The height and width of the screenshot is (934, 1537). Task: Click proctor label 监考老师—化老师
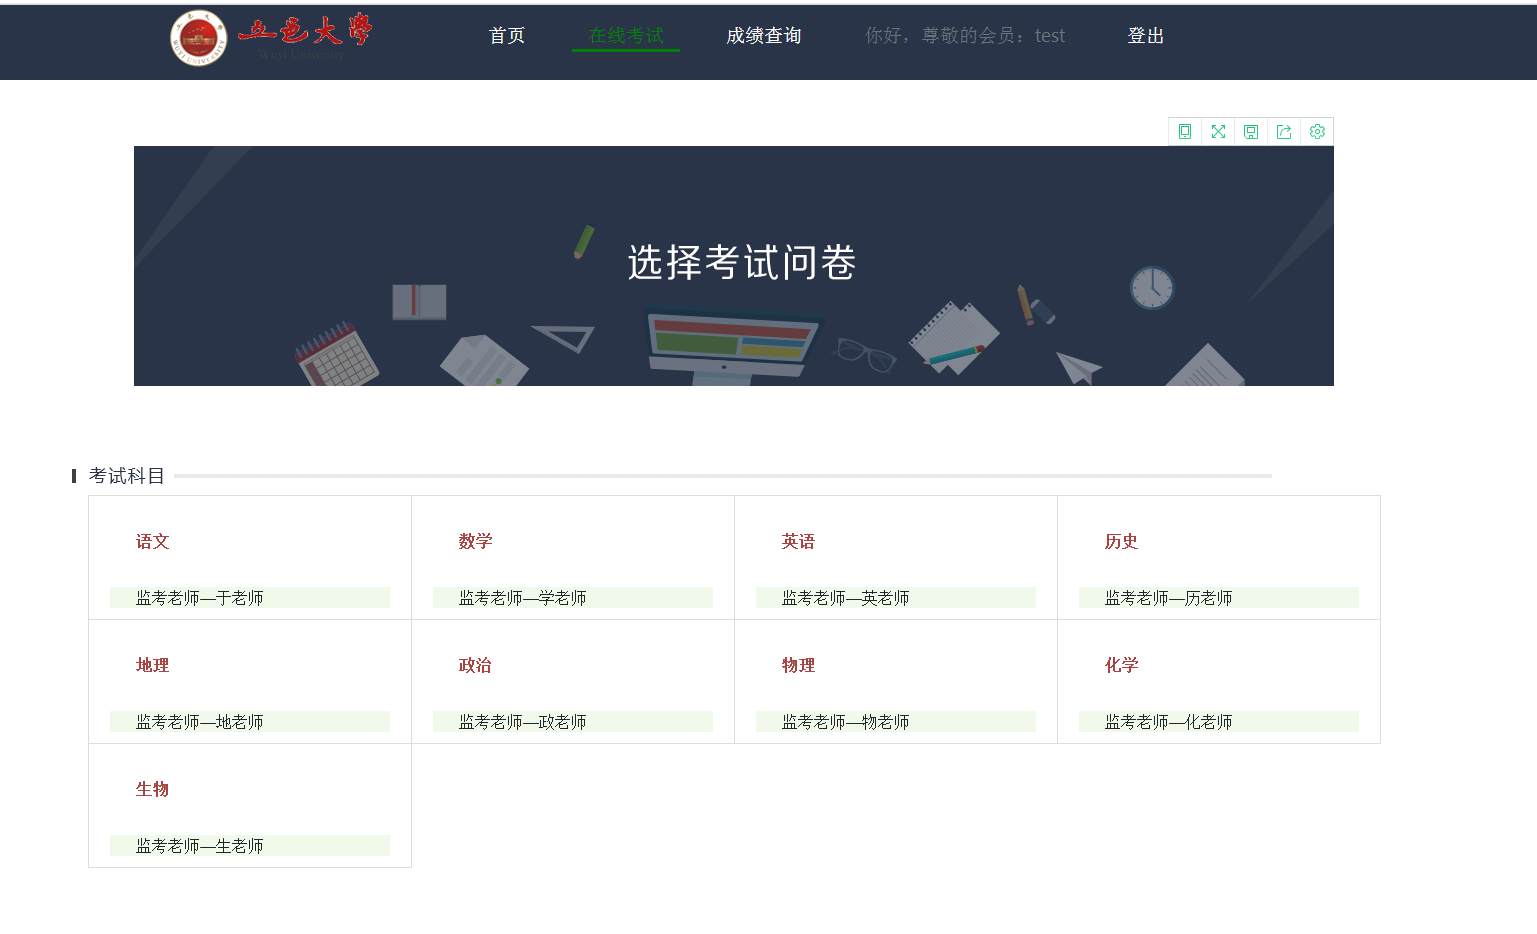(1169, 722)
